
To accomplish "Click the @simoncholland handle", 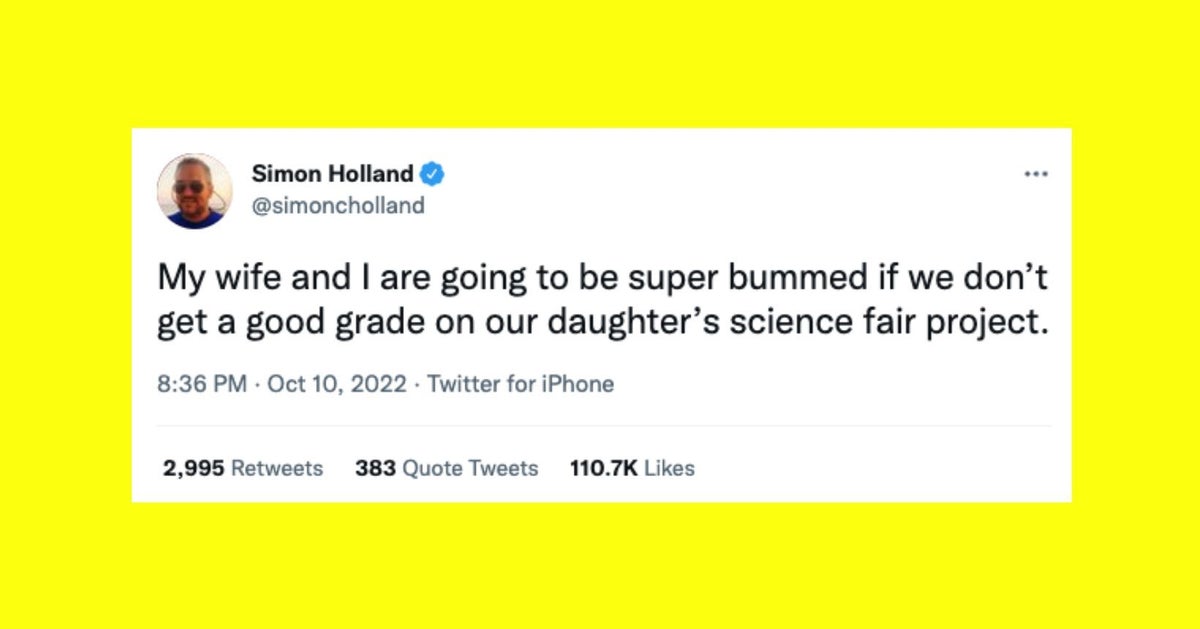I will [338, 205].
